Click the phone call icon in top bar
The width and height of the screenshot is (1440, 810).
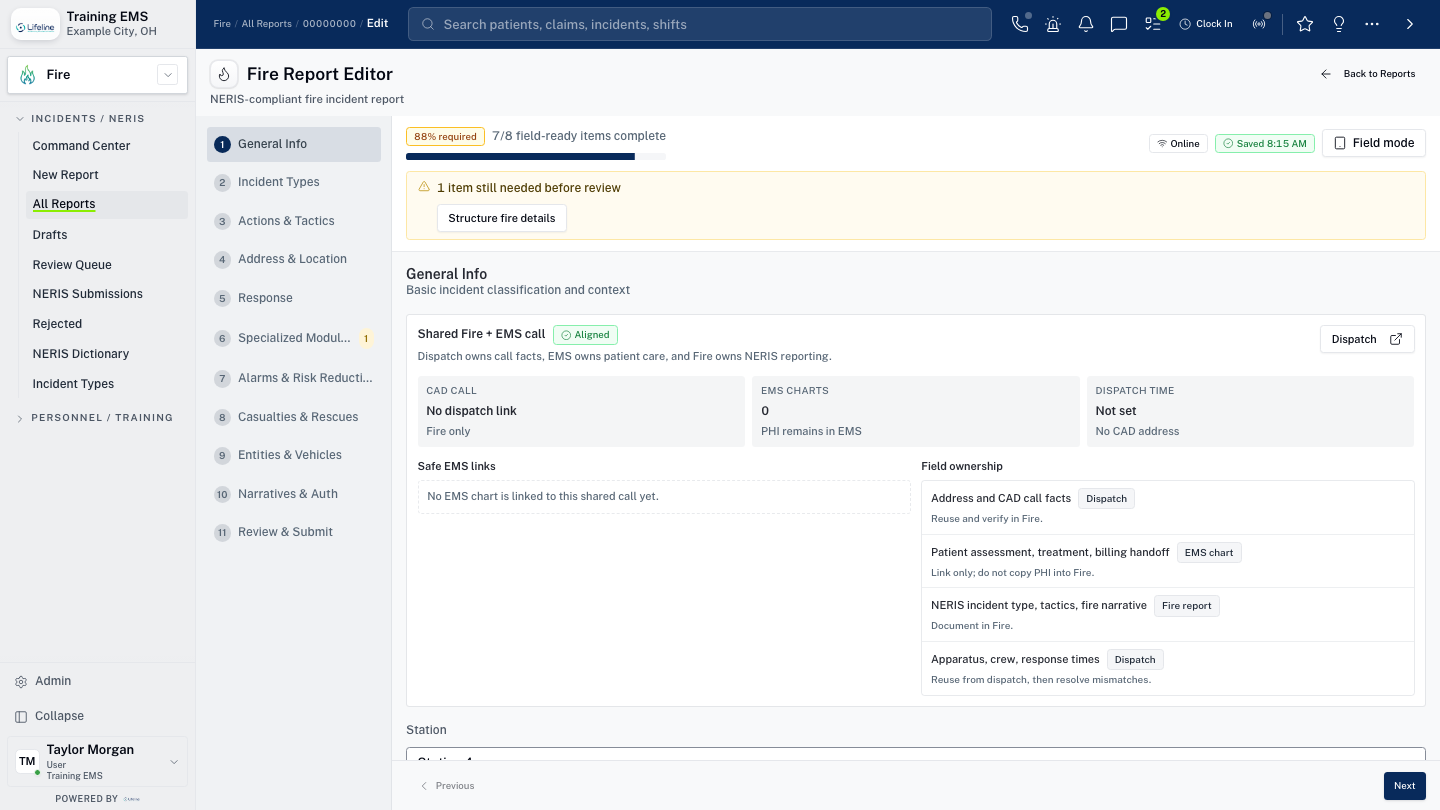(x=1020, y=24)
